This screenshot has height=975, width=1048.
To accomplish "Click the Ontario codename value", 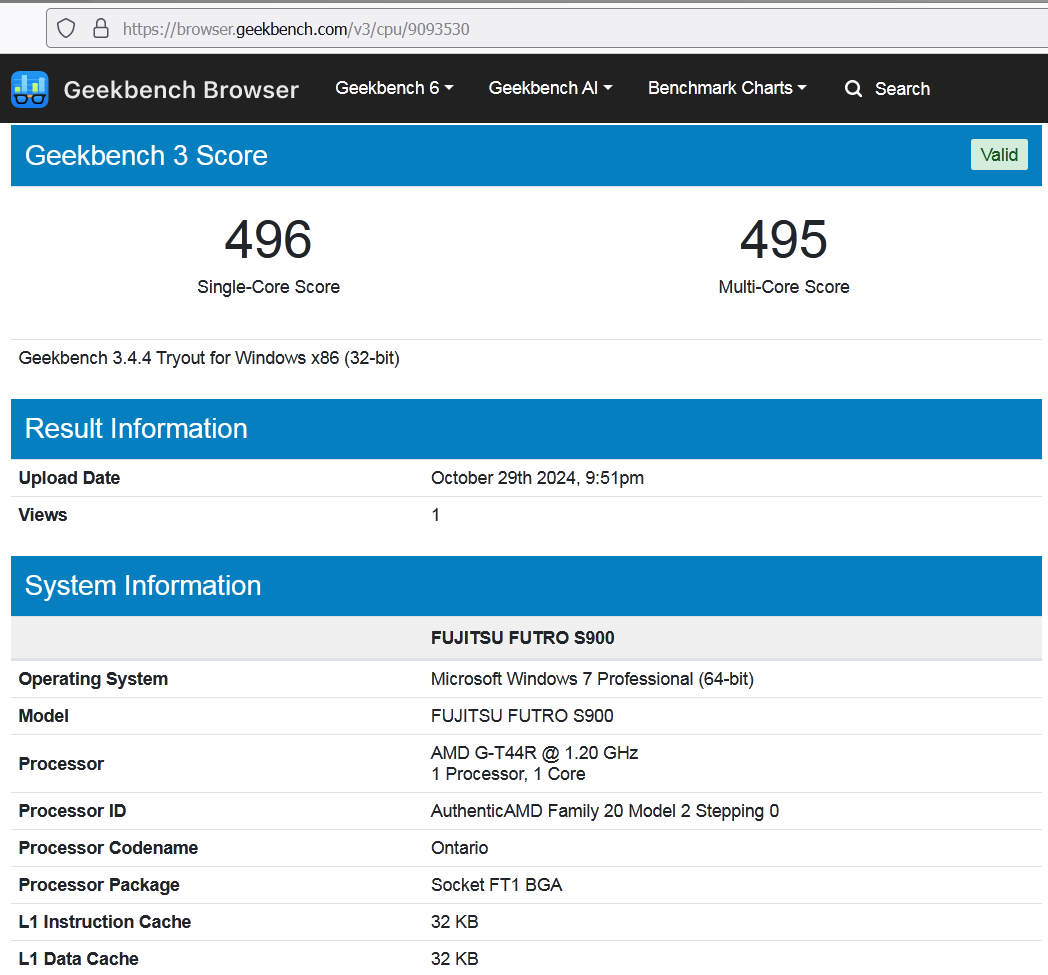I will click(x=460, y=847).
